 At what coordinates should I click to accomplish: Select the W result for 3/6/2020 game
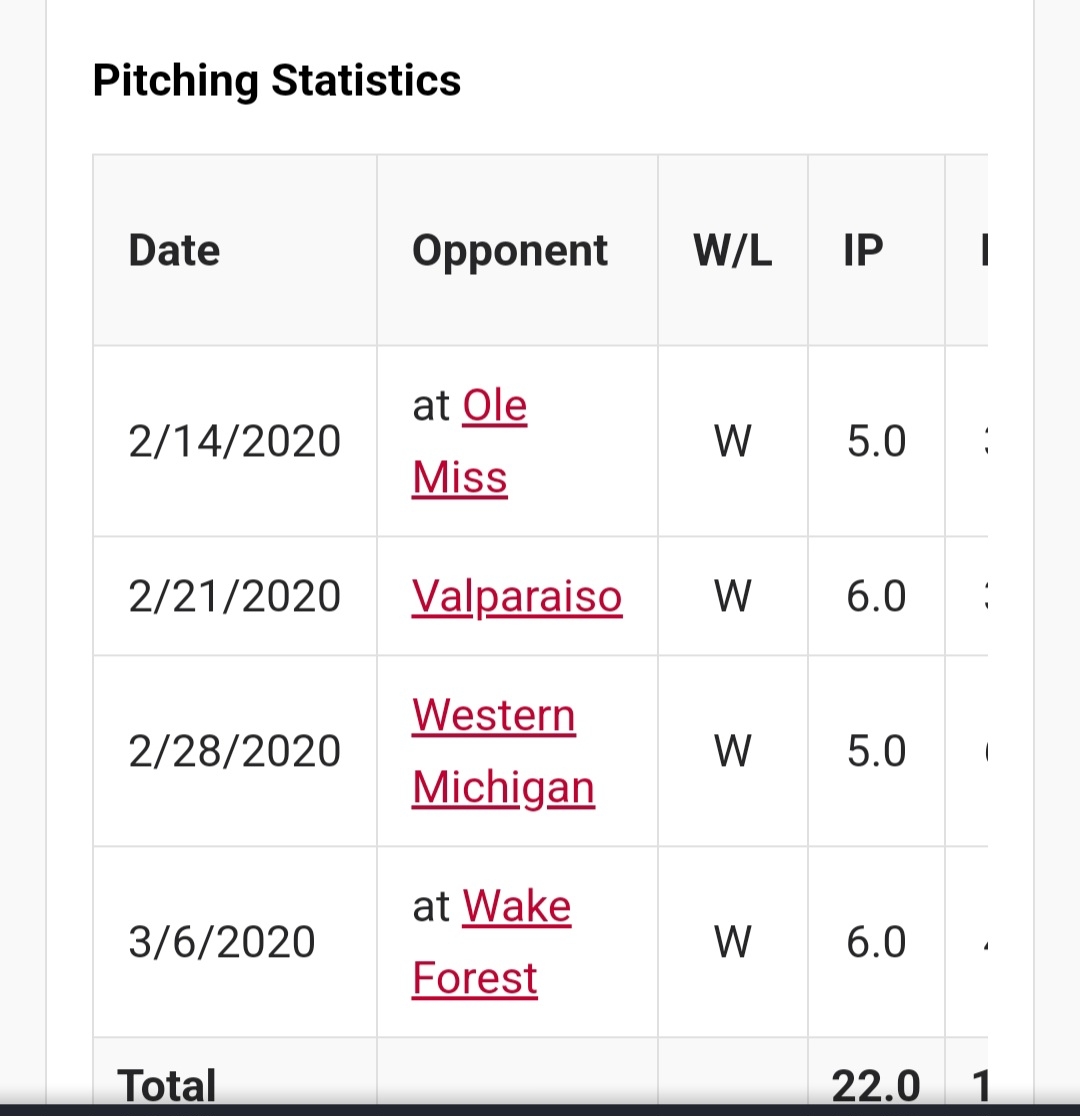732,942
